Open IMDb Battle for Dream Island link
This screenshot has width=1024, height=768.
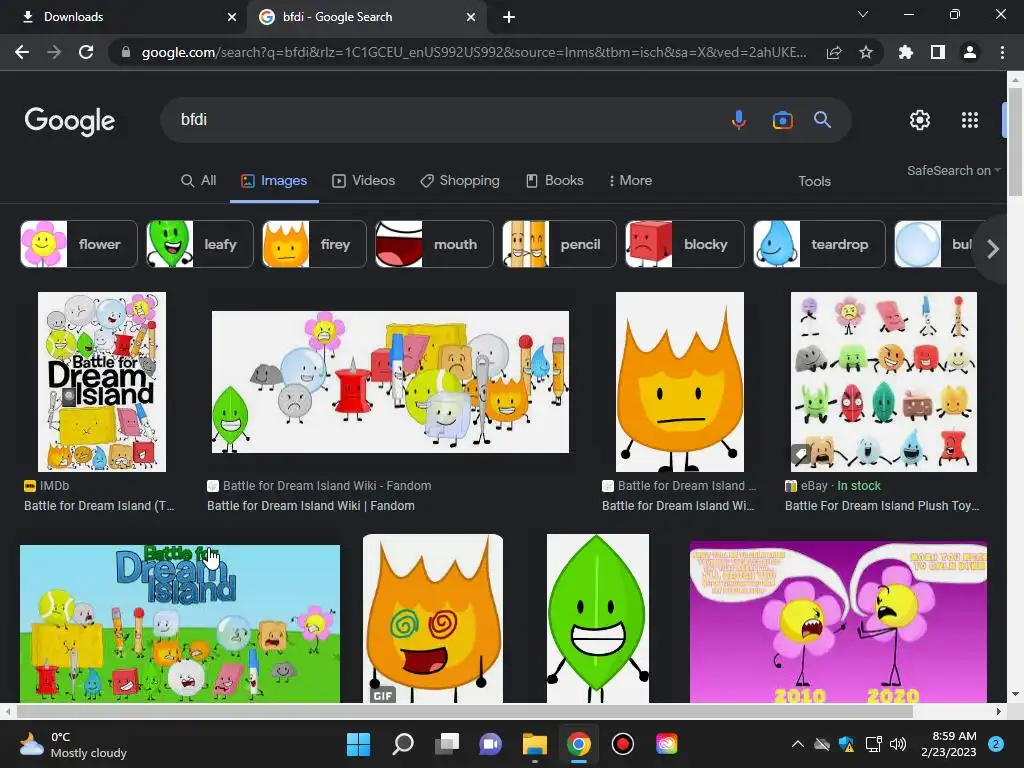99,505
